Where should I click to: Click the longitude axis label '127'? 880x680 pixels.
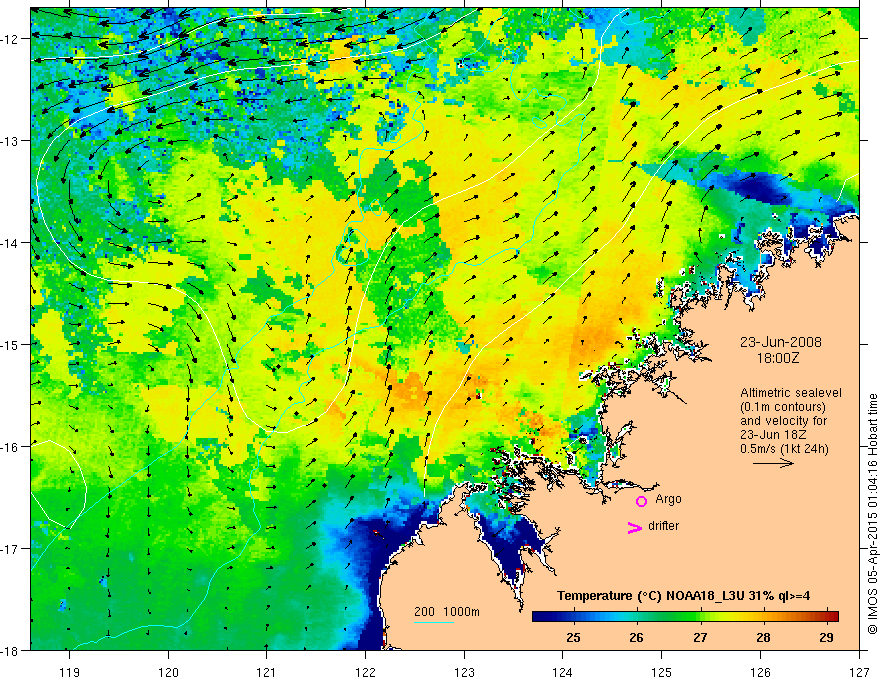(x=859, y=672)
